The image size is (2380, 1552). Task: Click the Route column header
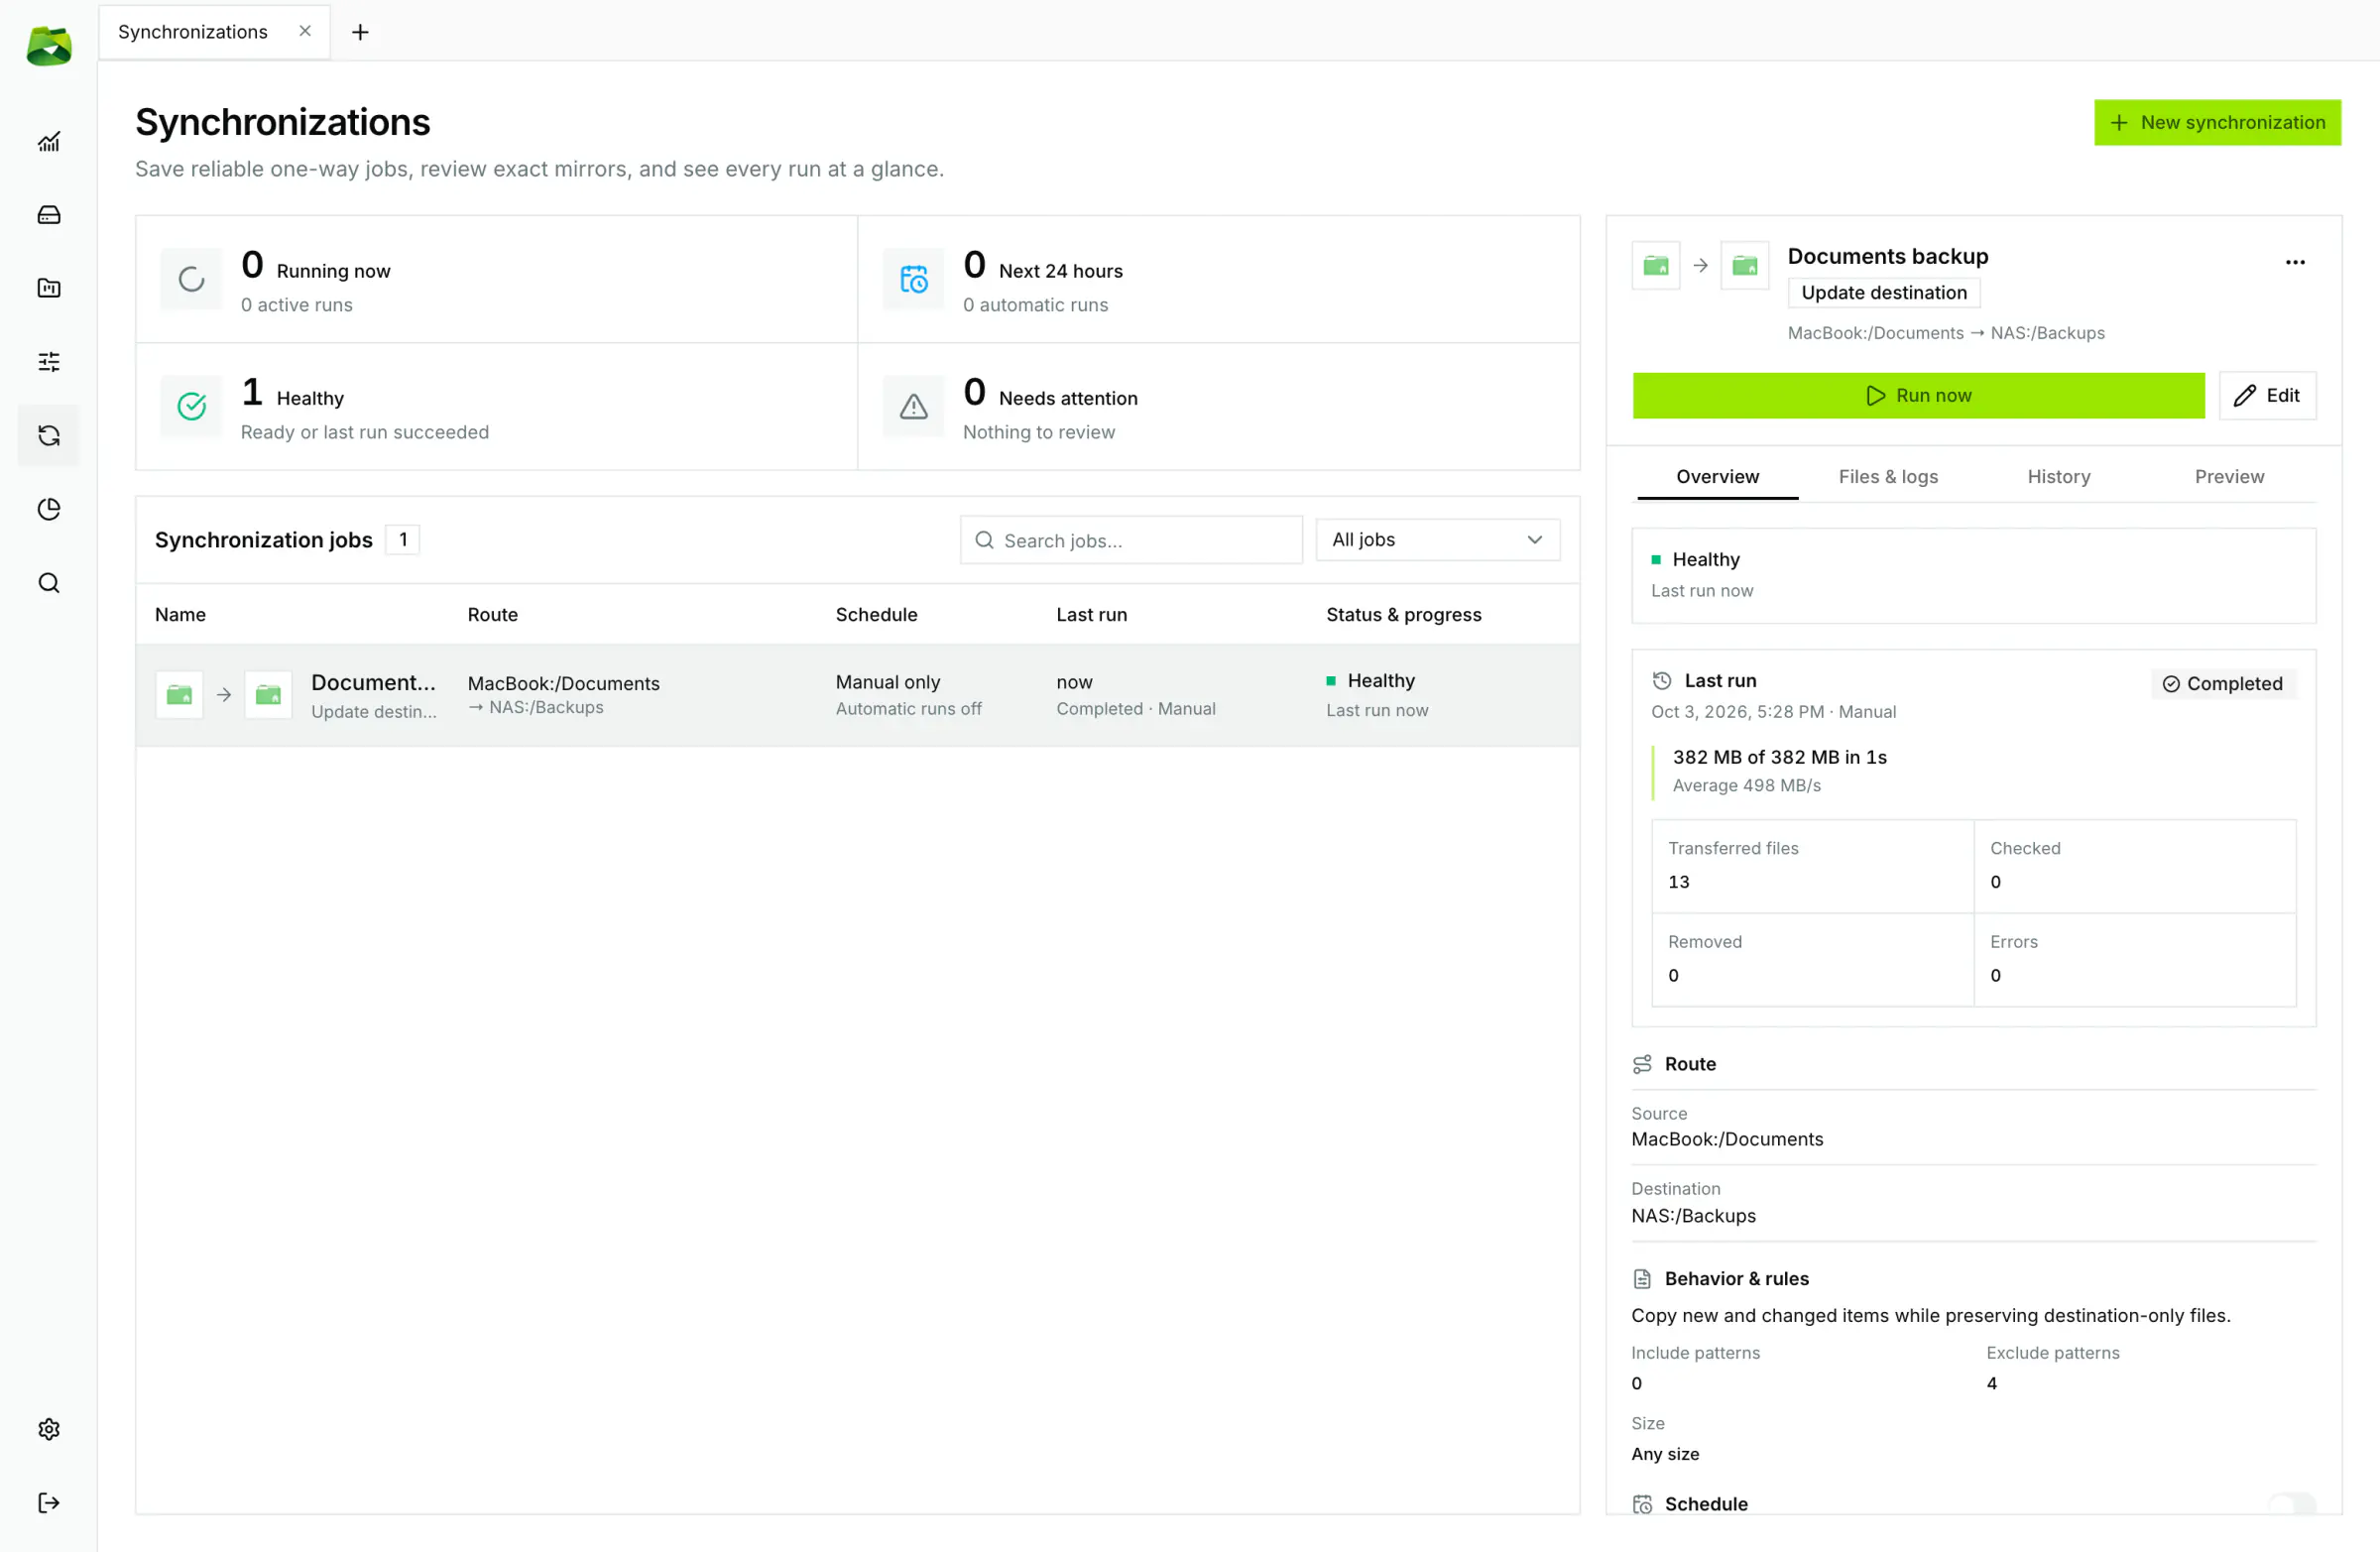(x=492, y=615)
